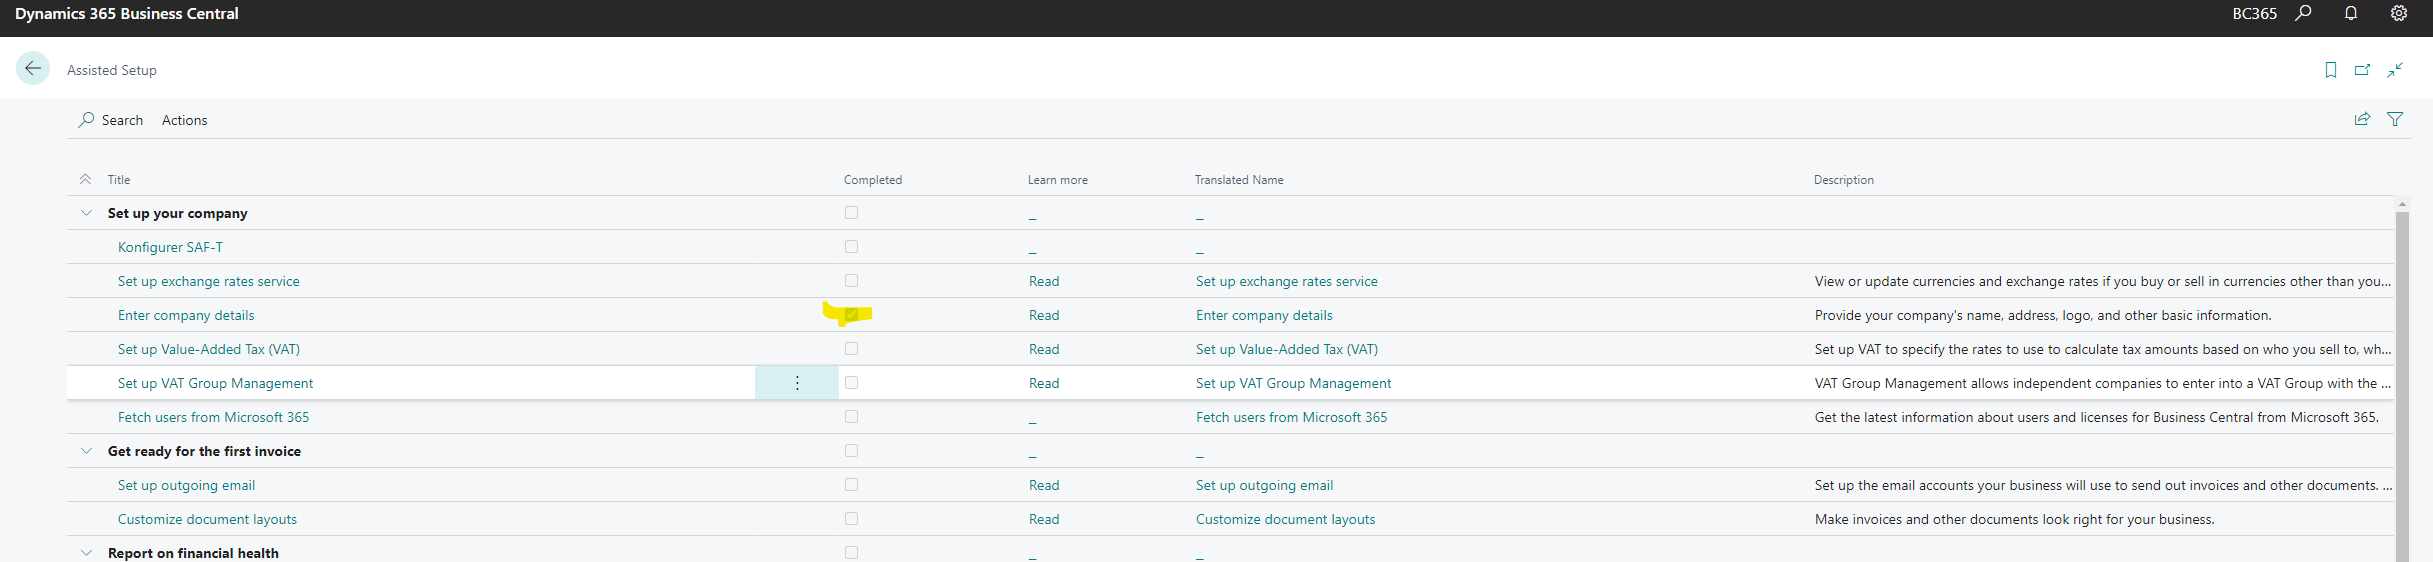Collapse Get ready for the first invoice
2433x562 pixels.
(x=87, y=451)
